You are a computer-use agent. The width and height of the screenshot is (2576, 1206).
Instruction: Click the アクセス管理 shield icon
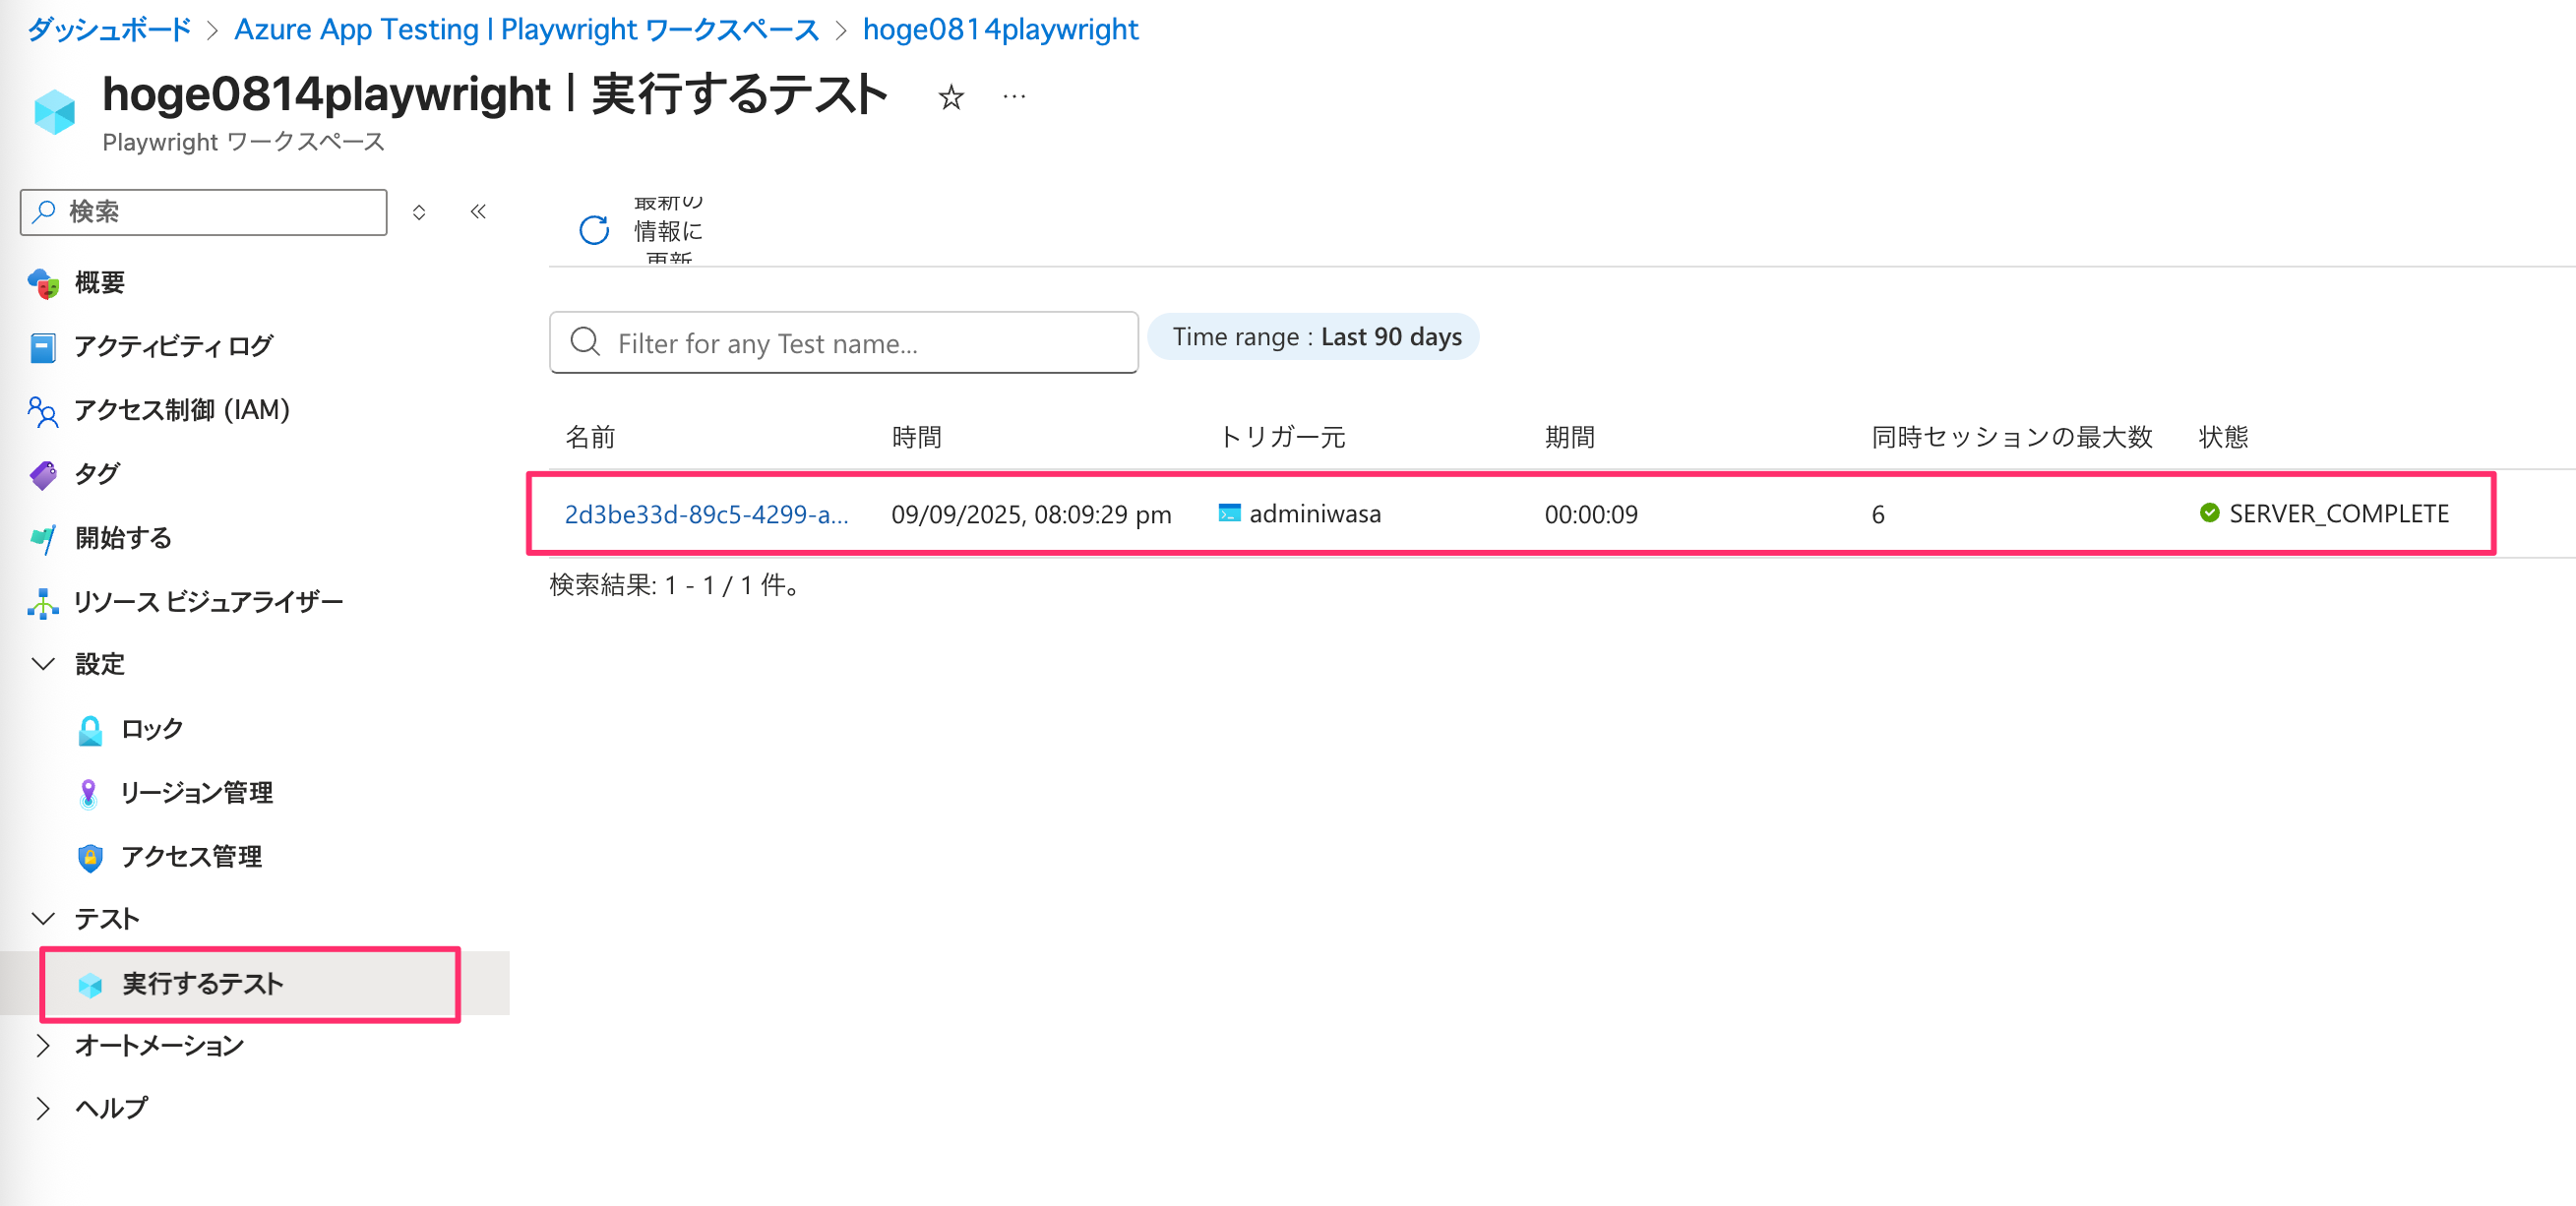click(x=90, y=857)
